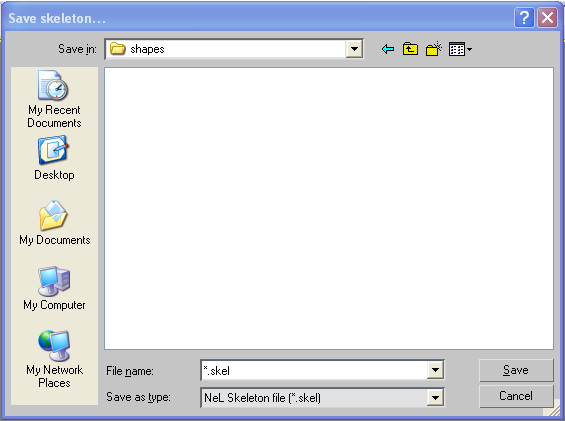
Task: Click the help question mark button
Action: (524, 17)
